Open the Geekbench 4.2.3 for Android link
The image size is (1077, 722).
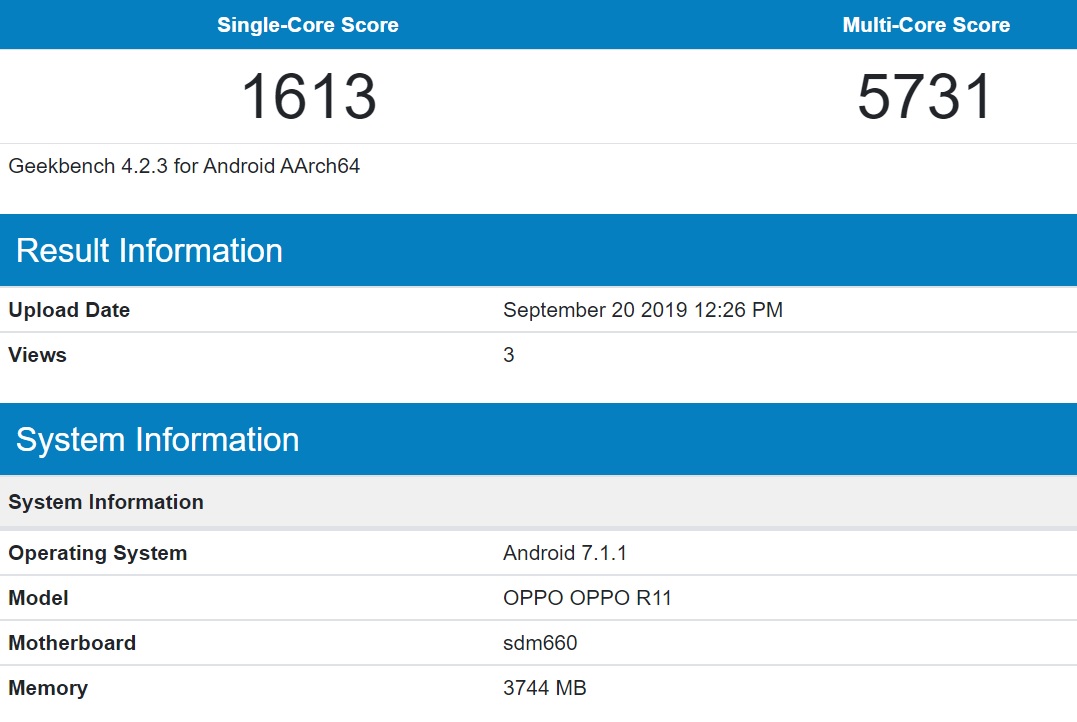coord(185,166)
